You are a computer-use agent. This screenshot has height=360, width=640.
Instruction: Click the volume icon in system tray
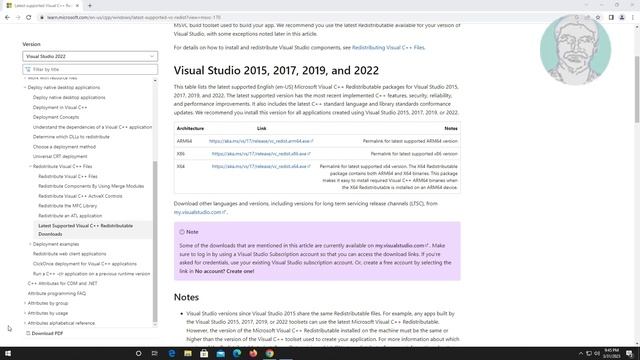click(597, 353)
